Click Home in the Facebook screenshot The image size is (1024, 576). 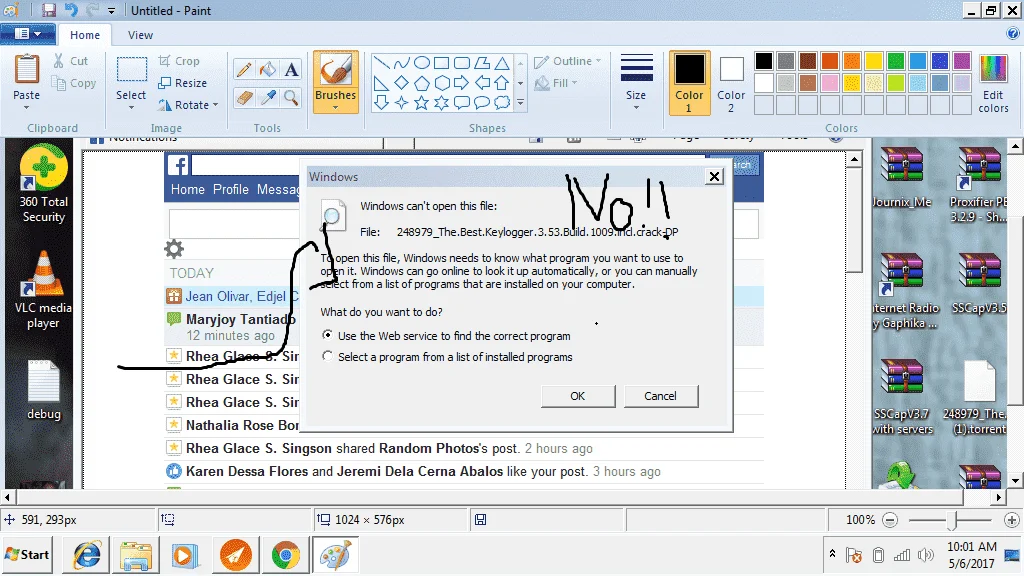point(187,189)
